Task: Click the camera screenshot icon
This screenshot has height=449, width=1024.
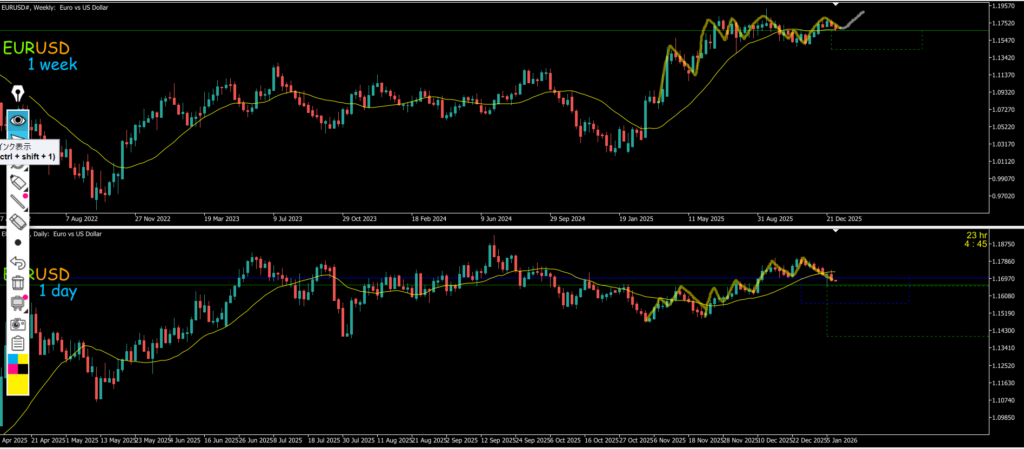Action: tap(18, 324)
